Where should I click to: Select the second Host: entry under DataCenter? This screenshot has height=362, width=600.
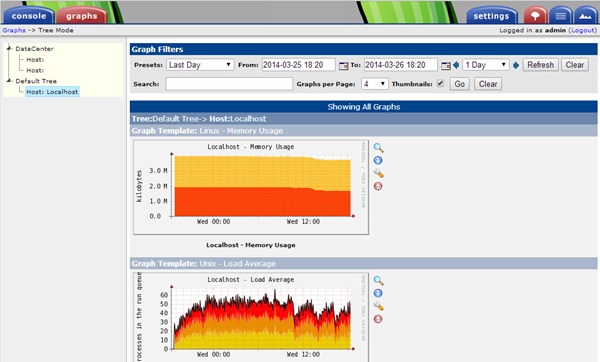pos(35,70)
